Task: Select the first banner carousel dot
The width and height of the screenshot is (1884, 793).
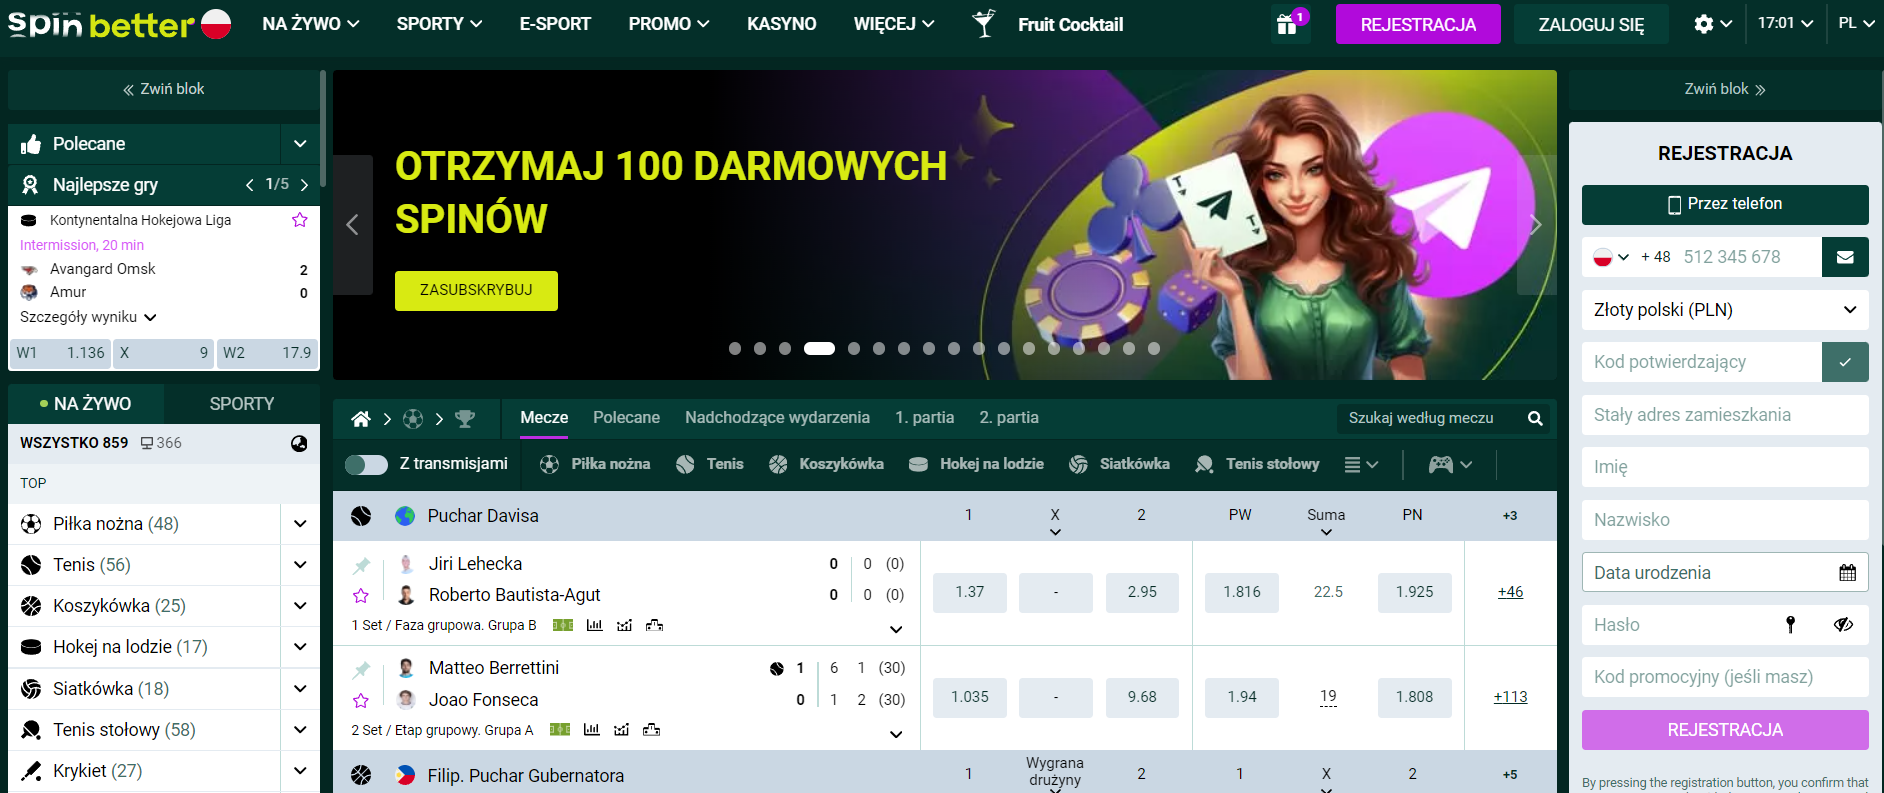Action: click(x=735, y=349)
